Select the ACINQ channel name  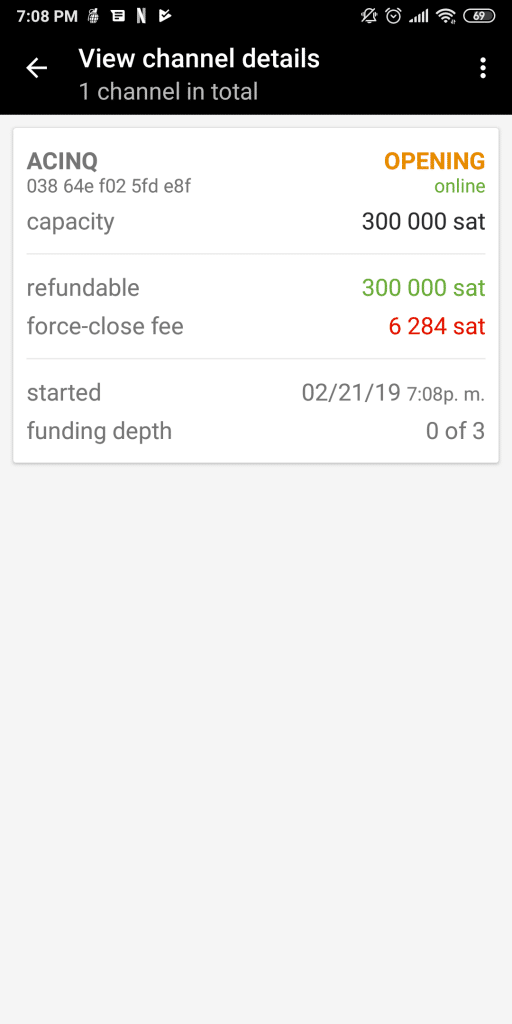point(62,161)
